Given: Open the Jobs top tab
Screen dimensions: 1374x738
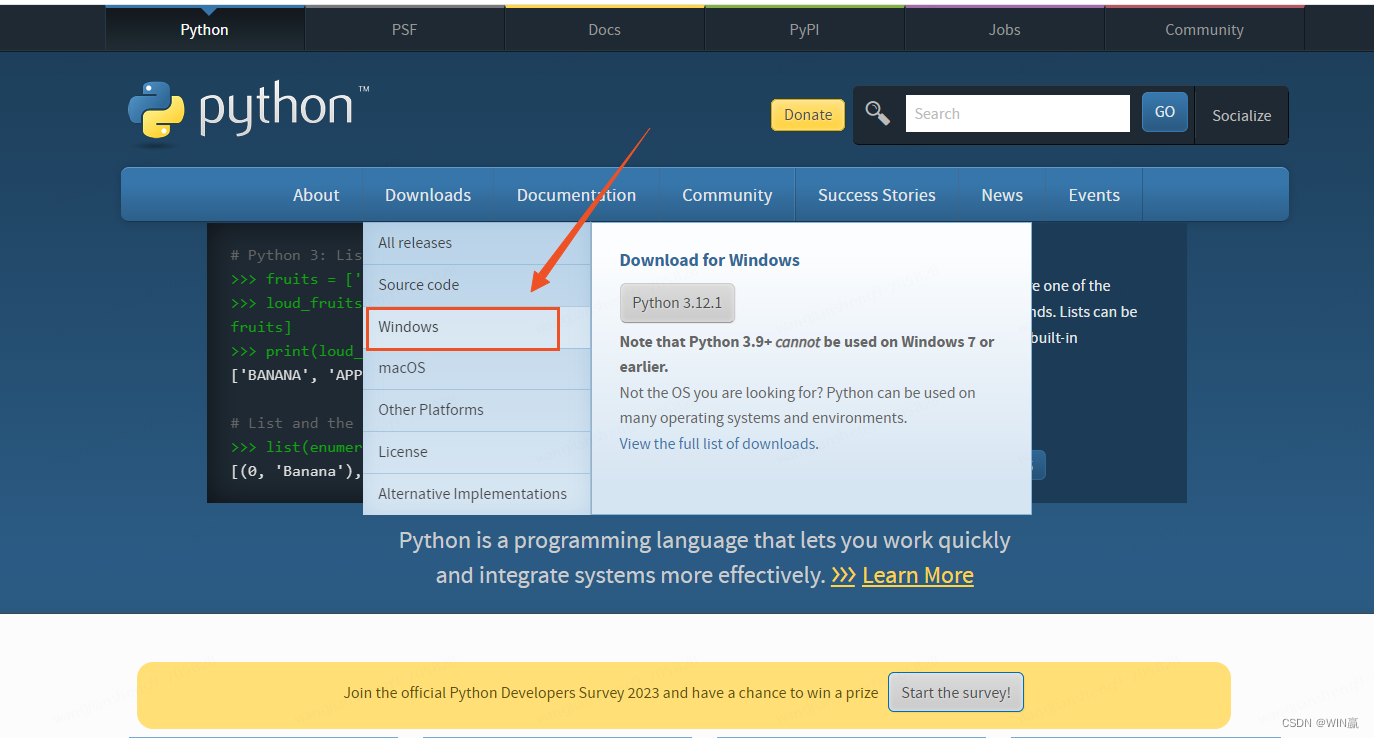Looking at the screenshot, I should point(1004,29).
